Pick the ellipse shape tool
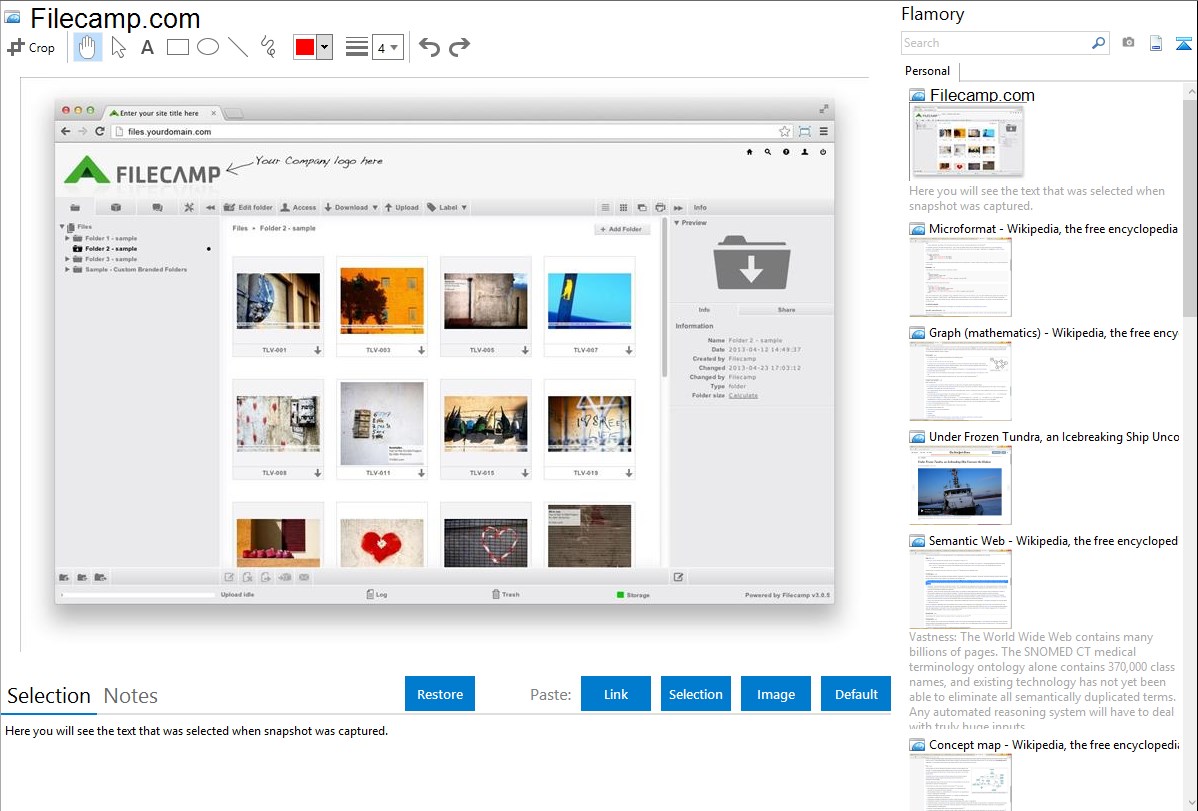This screenshot has width=1198, height=811. (208, 47)
